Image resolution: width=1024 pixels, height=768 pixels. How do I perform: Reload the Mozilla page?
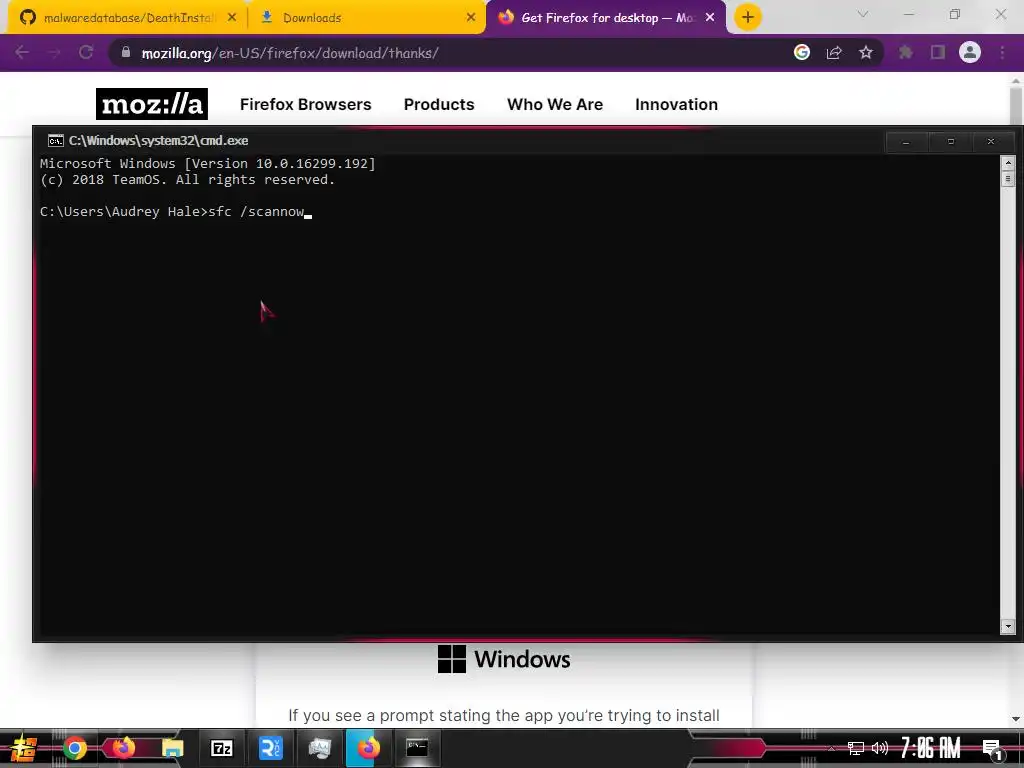pos(86,53)
